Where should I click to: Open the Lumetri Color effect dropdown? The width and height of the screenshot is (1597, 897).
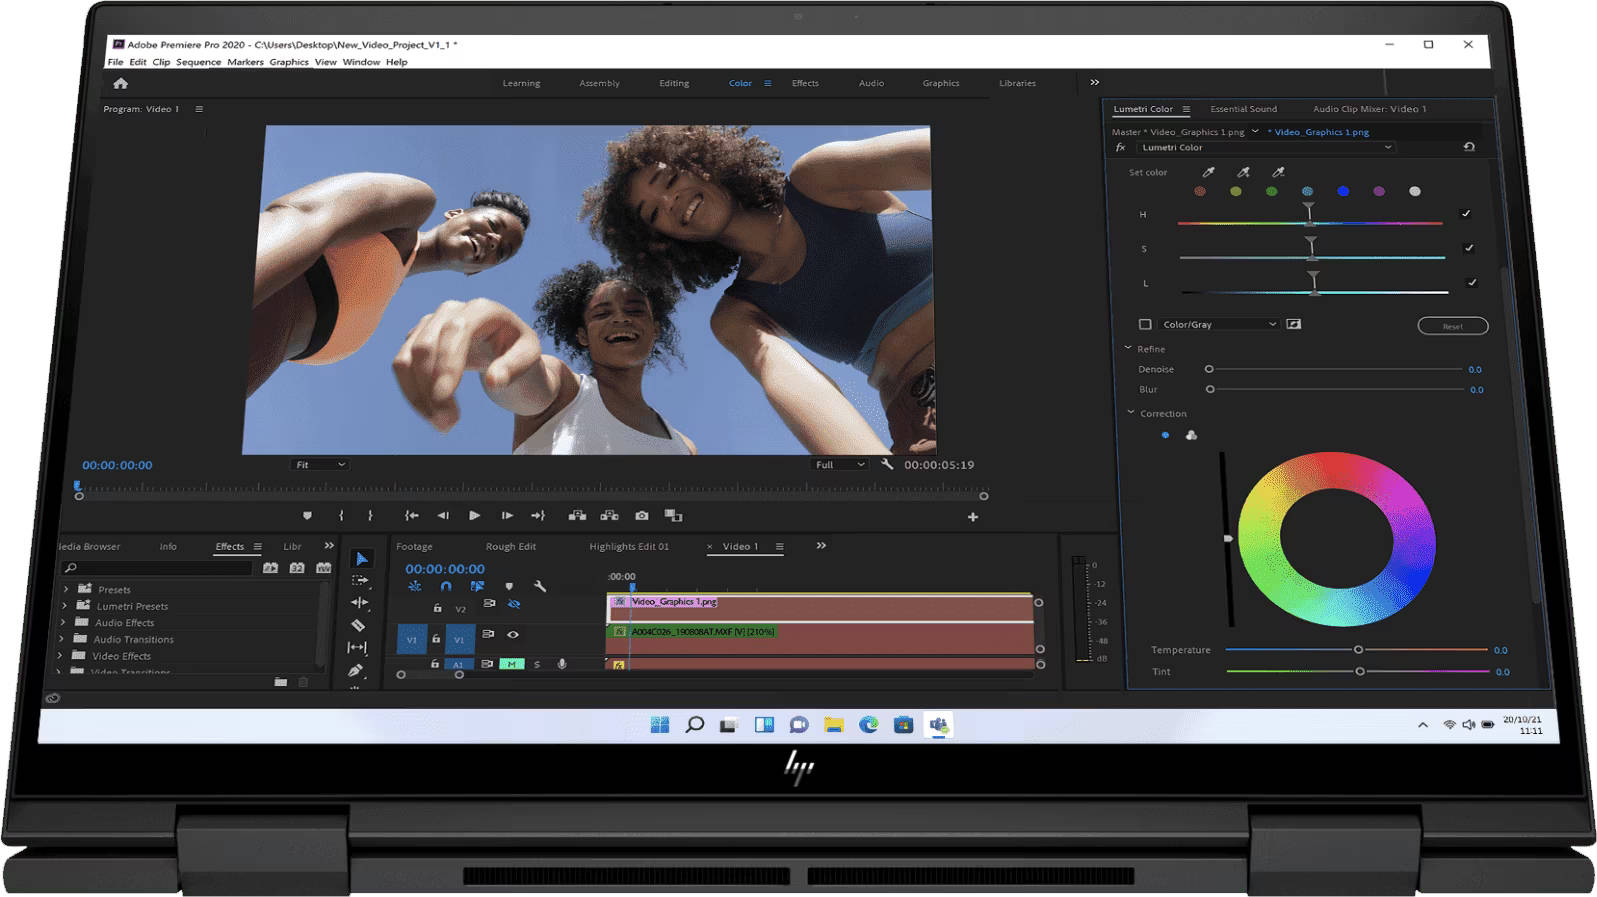[x=1266, y=147]
